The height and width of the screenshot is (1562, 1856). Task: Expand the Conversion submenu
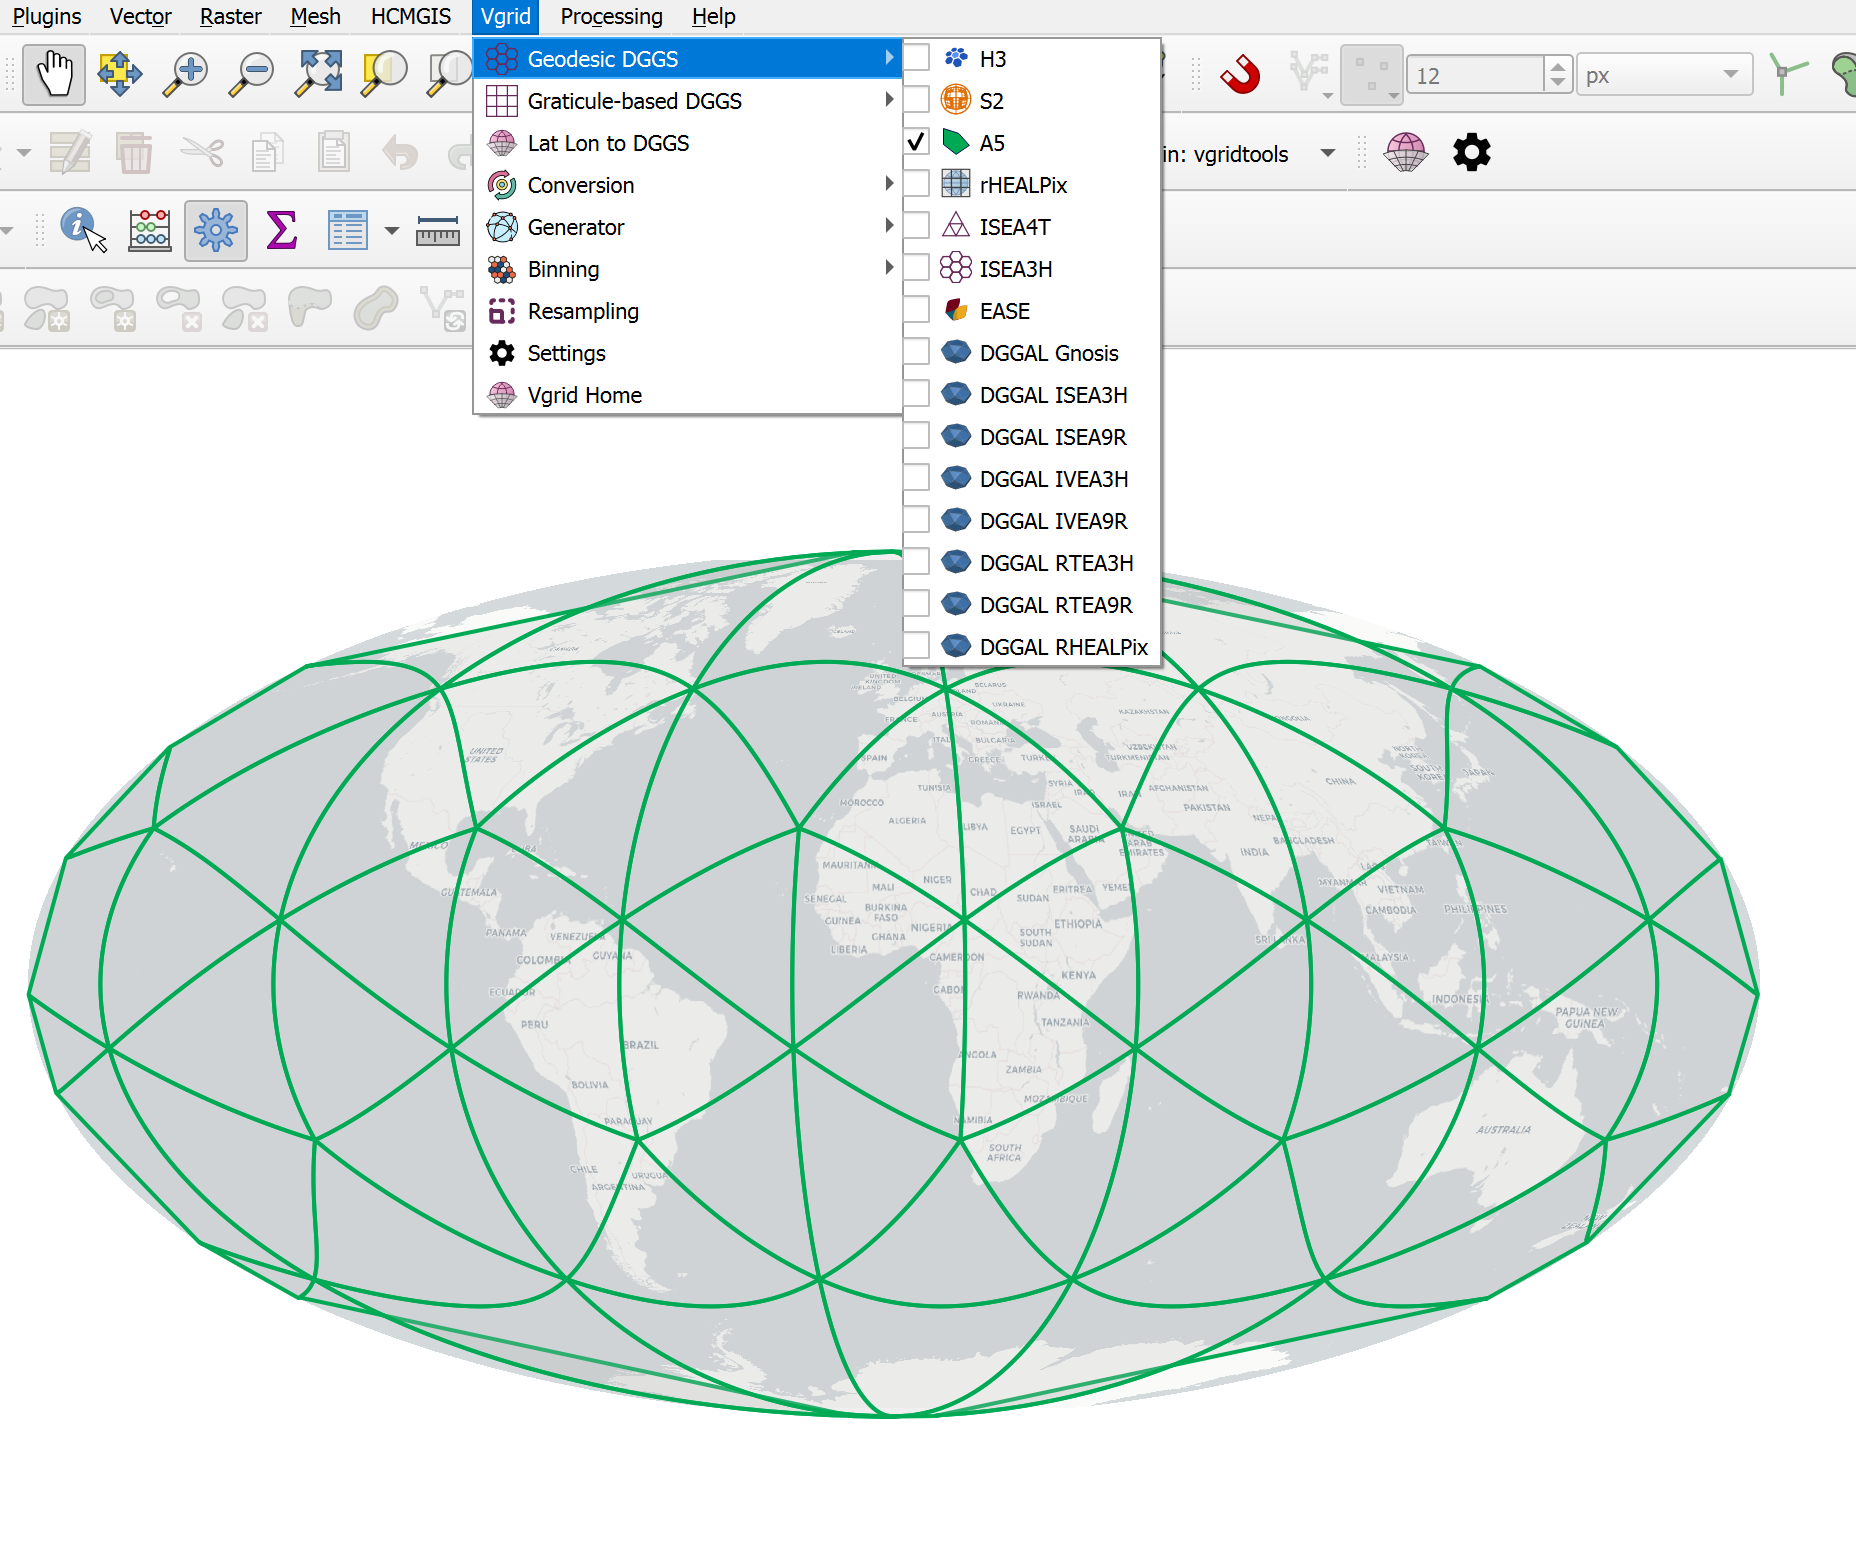tap(688, 185)
